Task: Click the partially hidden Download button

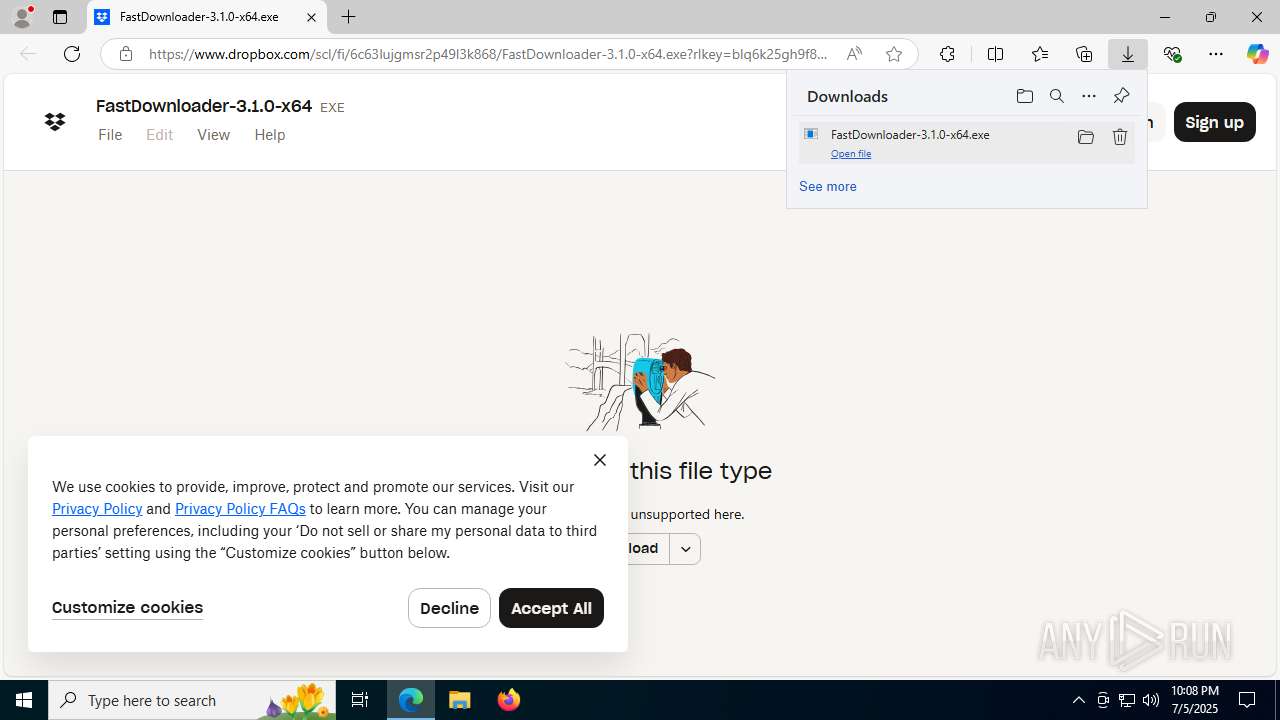Action: pos(648,548)
